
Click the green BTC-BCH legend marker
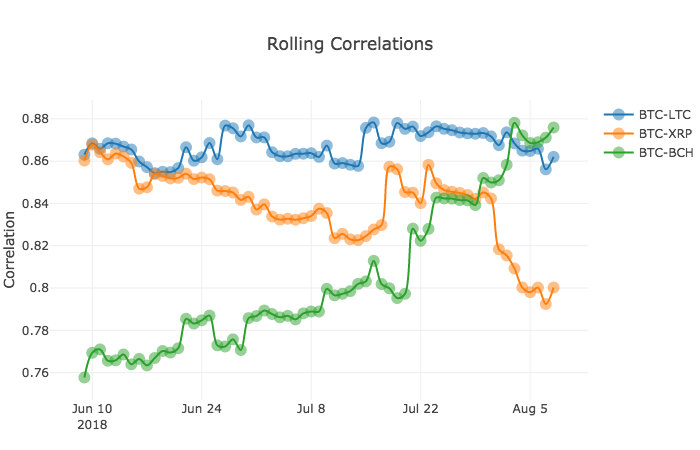(618, 153)
